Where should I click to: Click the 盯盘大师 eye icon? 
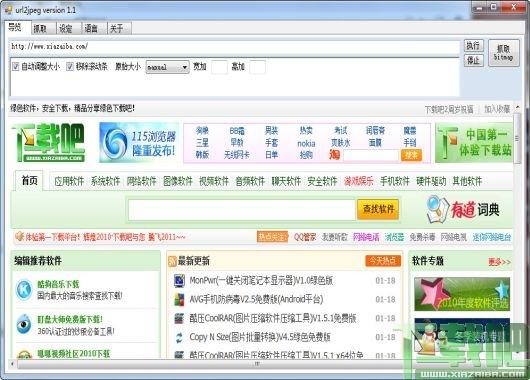24,325
